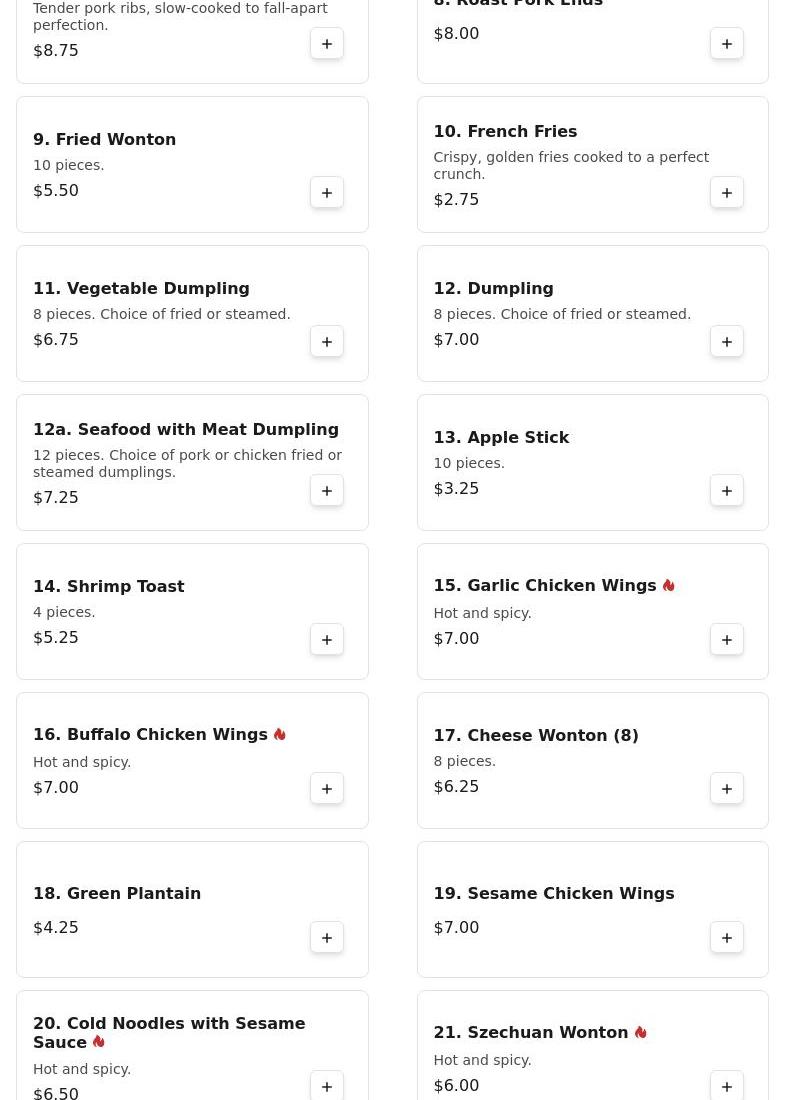The width and height of the screenshot is (785, 1100).
Task: Add Shrimp Toast with plus icon
Action: coord(327,640)
